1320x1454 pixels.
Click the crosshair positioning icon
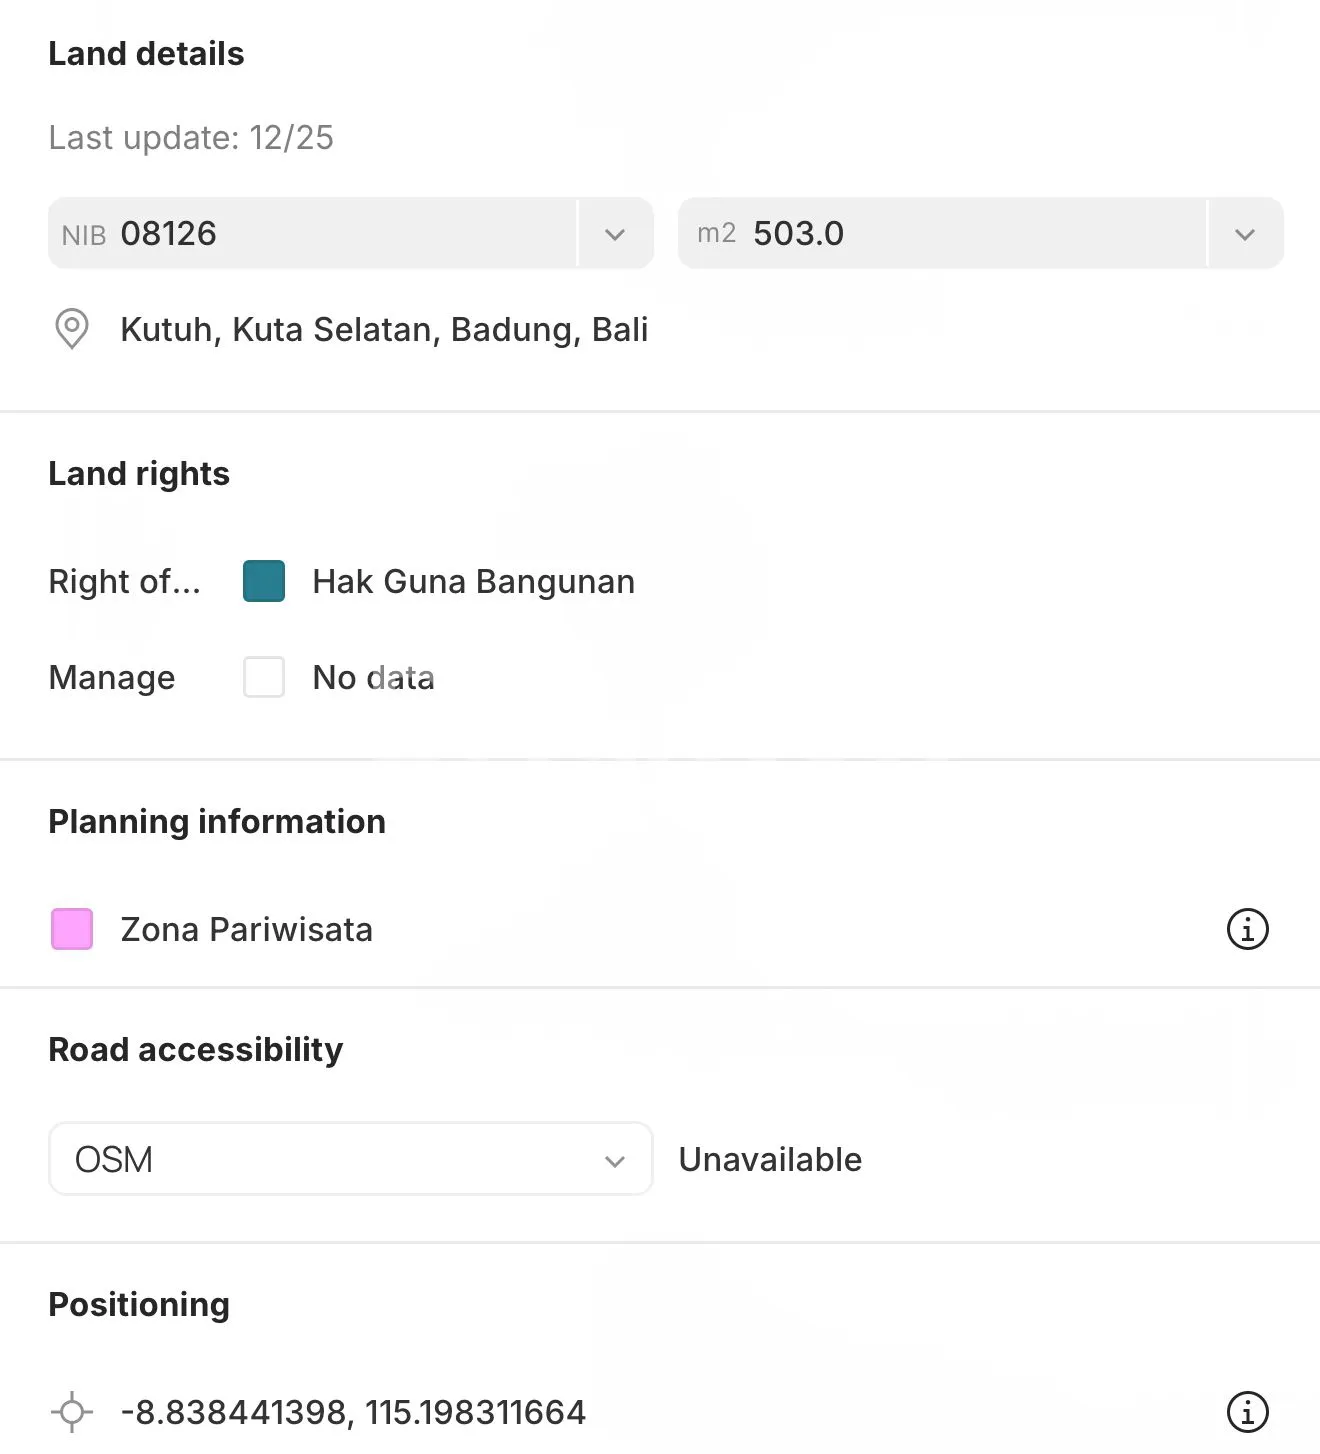[x=71, y=1412]
